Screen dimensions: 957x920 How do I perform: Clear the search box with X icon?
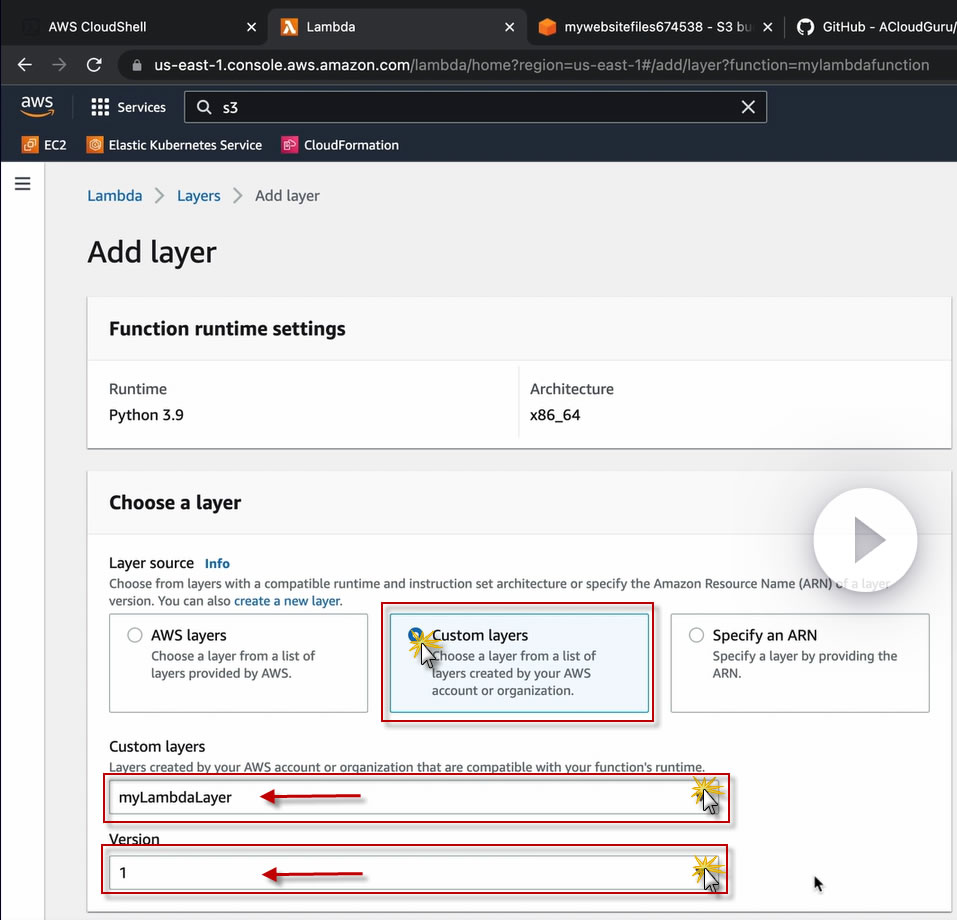747,107
